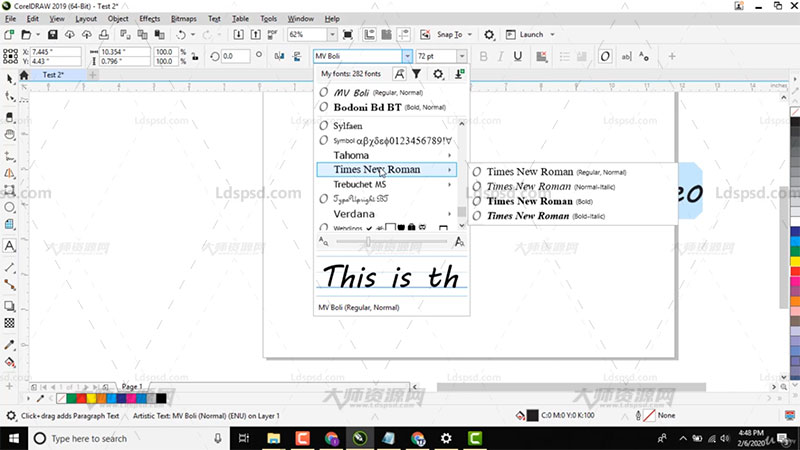Open the File menu
Image resolution: width=800 pixels, height=450 pixels.
click(10, 19)
